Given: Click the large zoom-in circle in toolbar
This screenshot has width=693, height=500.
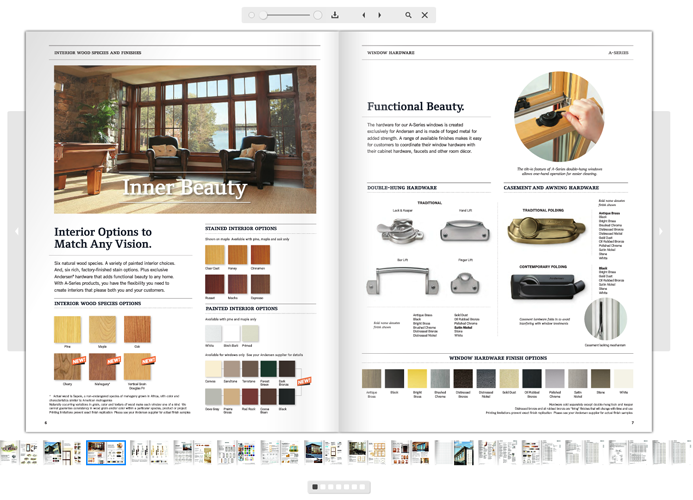Looking at the screenshot, I should pos(317,15).
